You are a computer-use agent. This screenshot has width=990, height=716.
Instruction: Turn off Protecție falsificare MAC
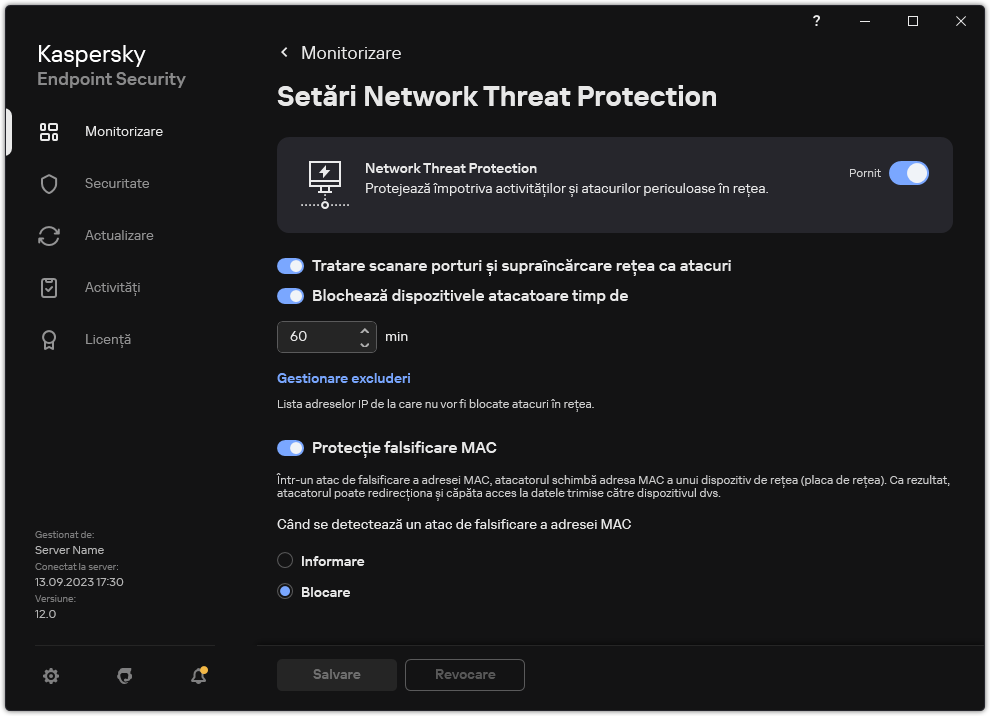pos(290,447)
